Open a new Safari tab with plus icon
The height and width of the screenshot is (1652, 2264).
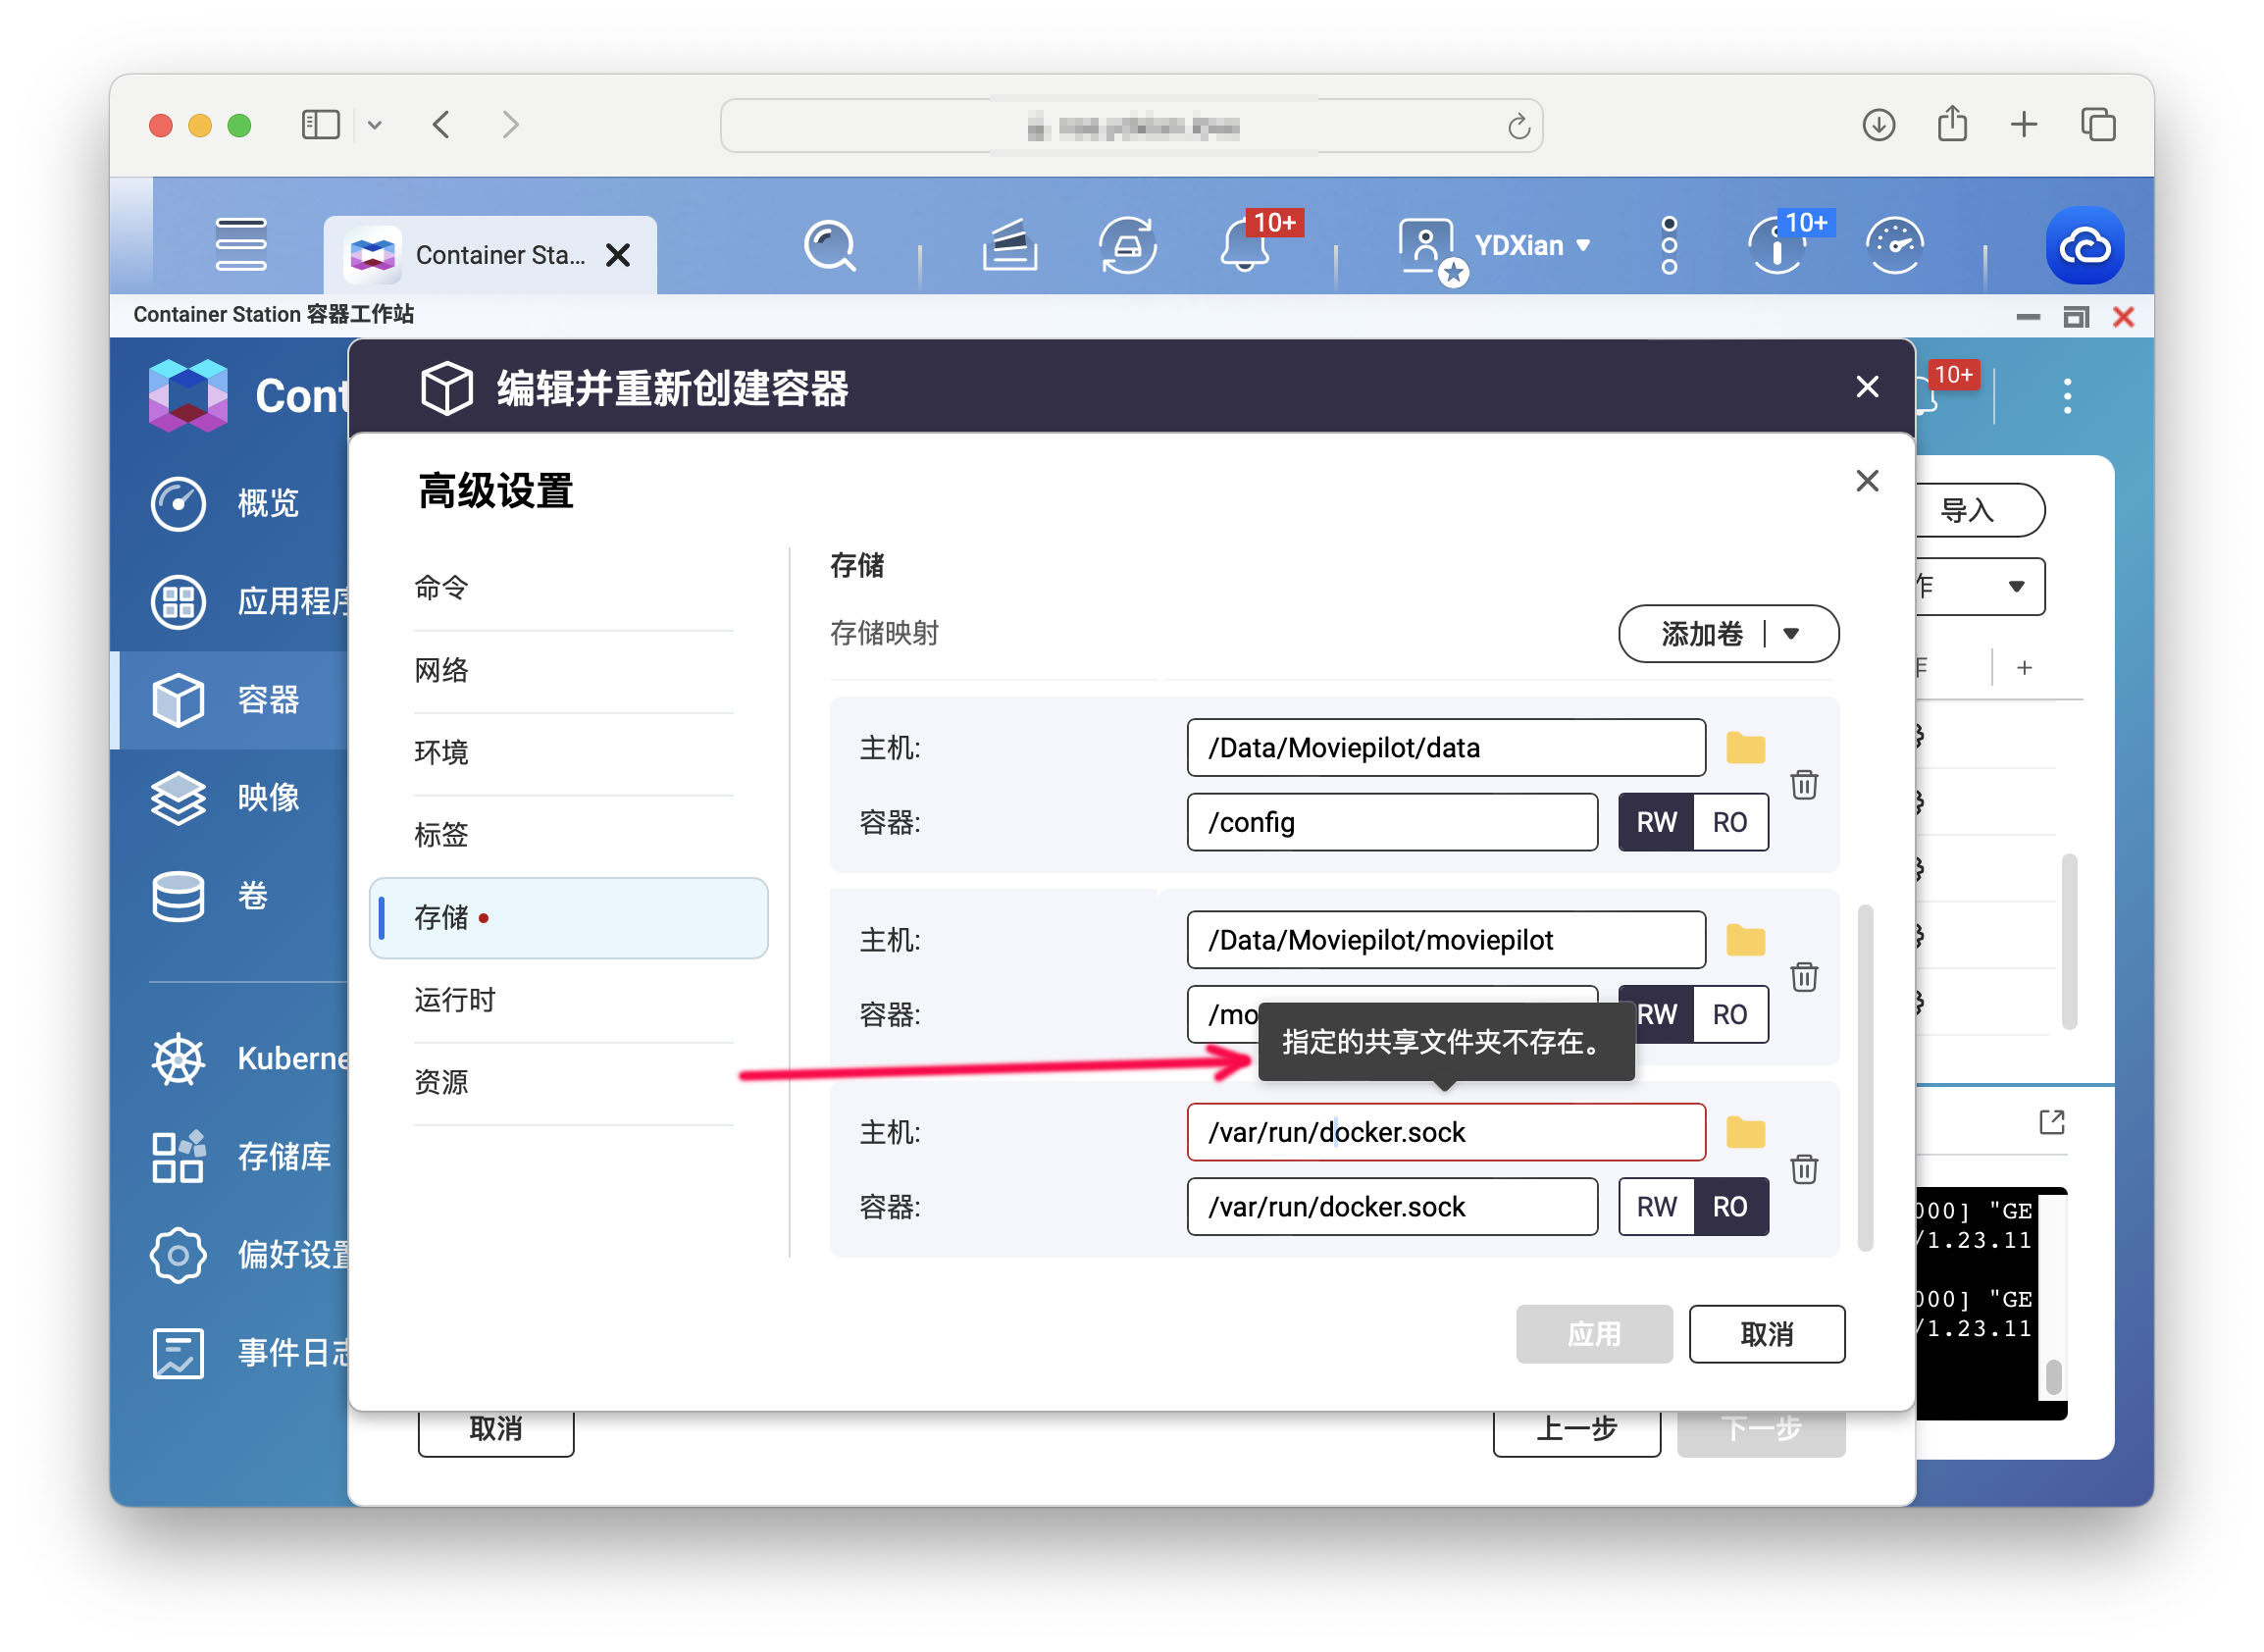2025,124
